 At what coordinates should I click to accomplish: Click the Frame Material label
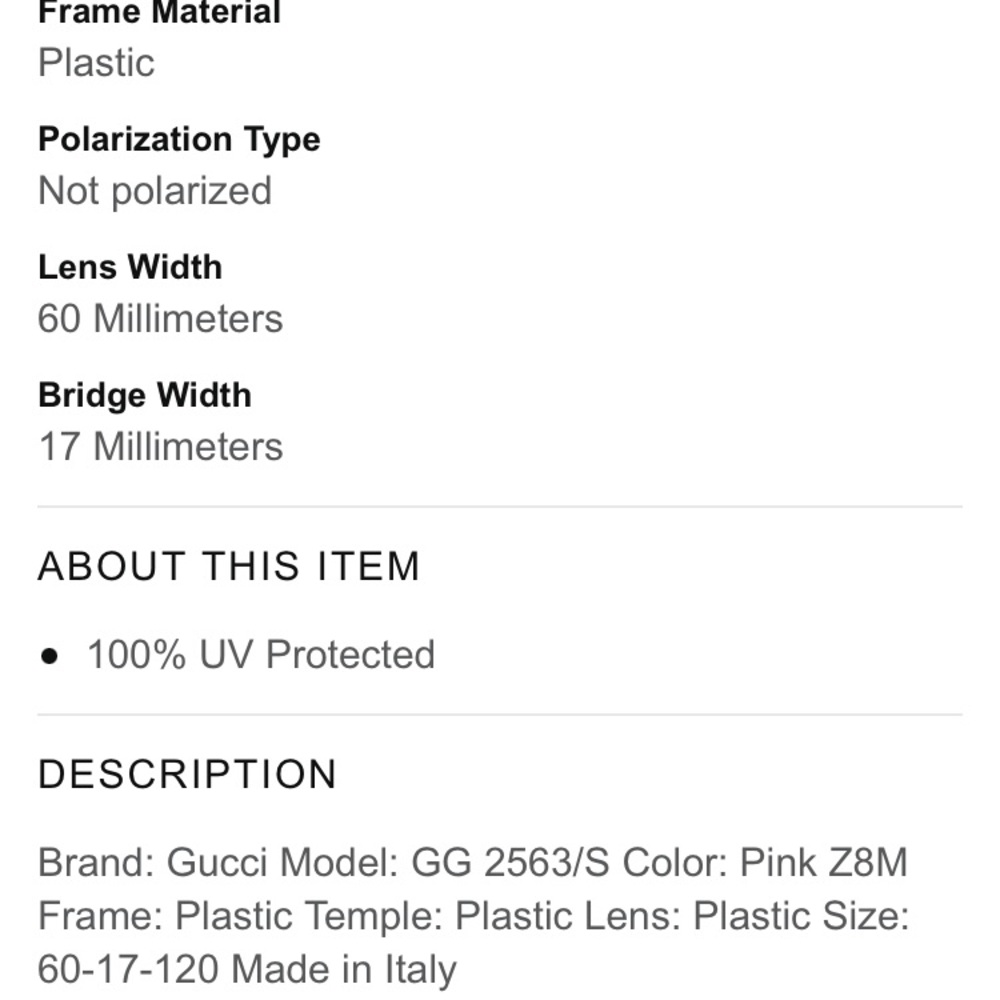pos(159,13)
